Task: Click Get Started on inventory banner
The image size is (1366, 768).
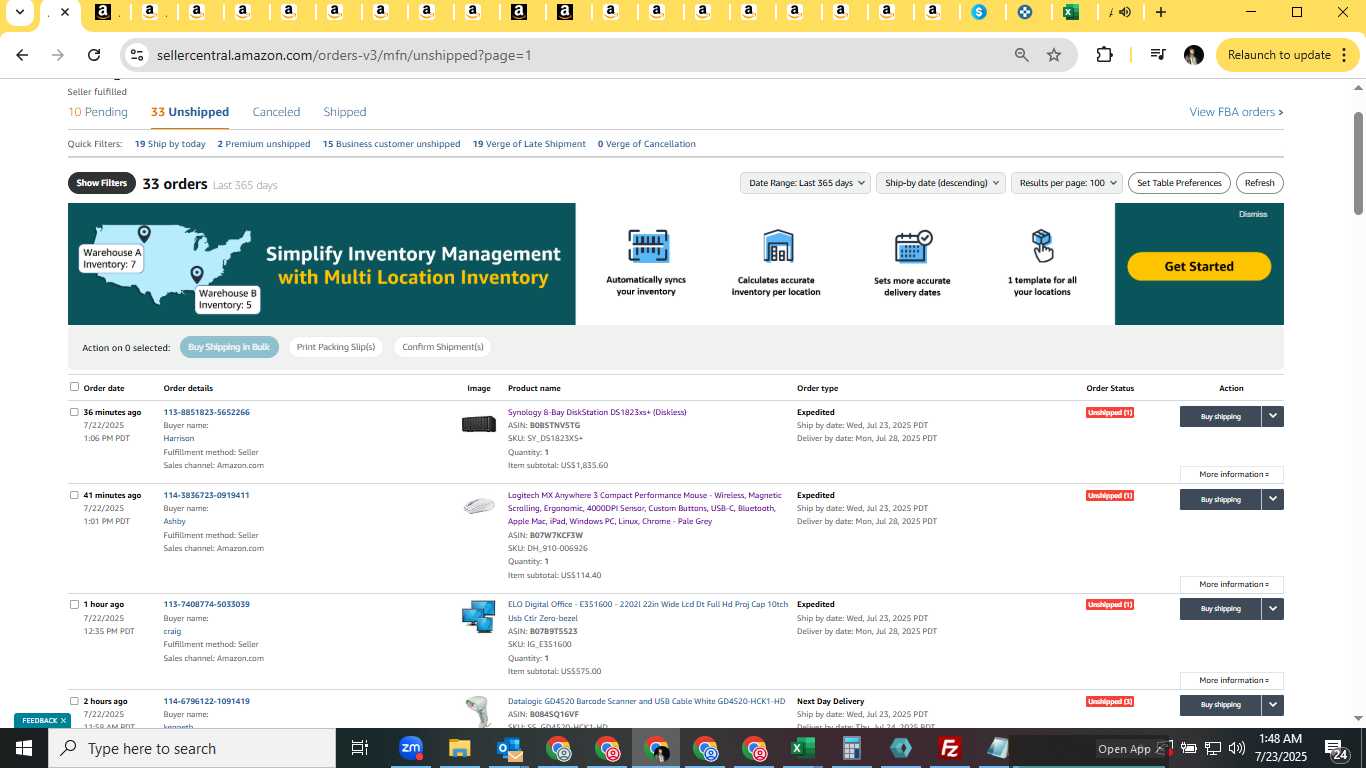Action: (x=1199, y=266)
